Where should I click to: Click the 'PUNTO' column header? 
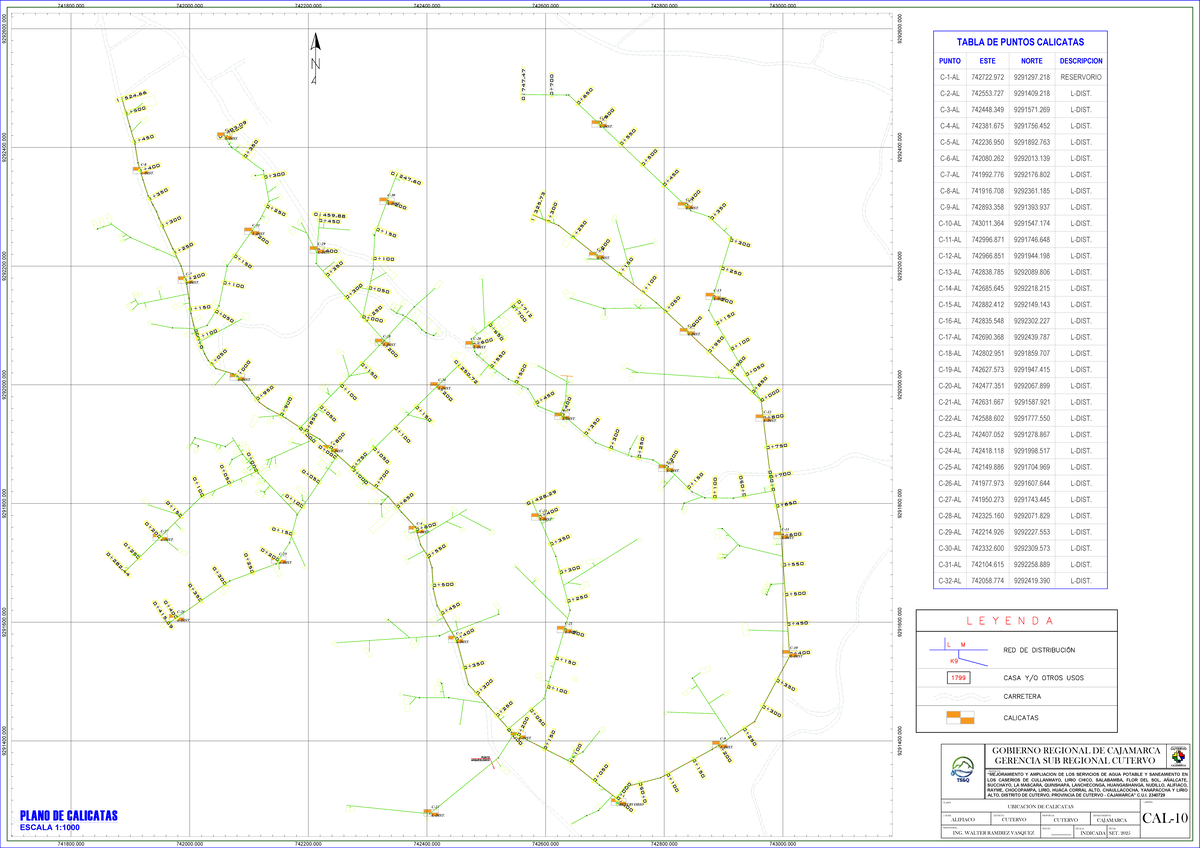949,60
